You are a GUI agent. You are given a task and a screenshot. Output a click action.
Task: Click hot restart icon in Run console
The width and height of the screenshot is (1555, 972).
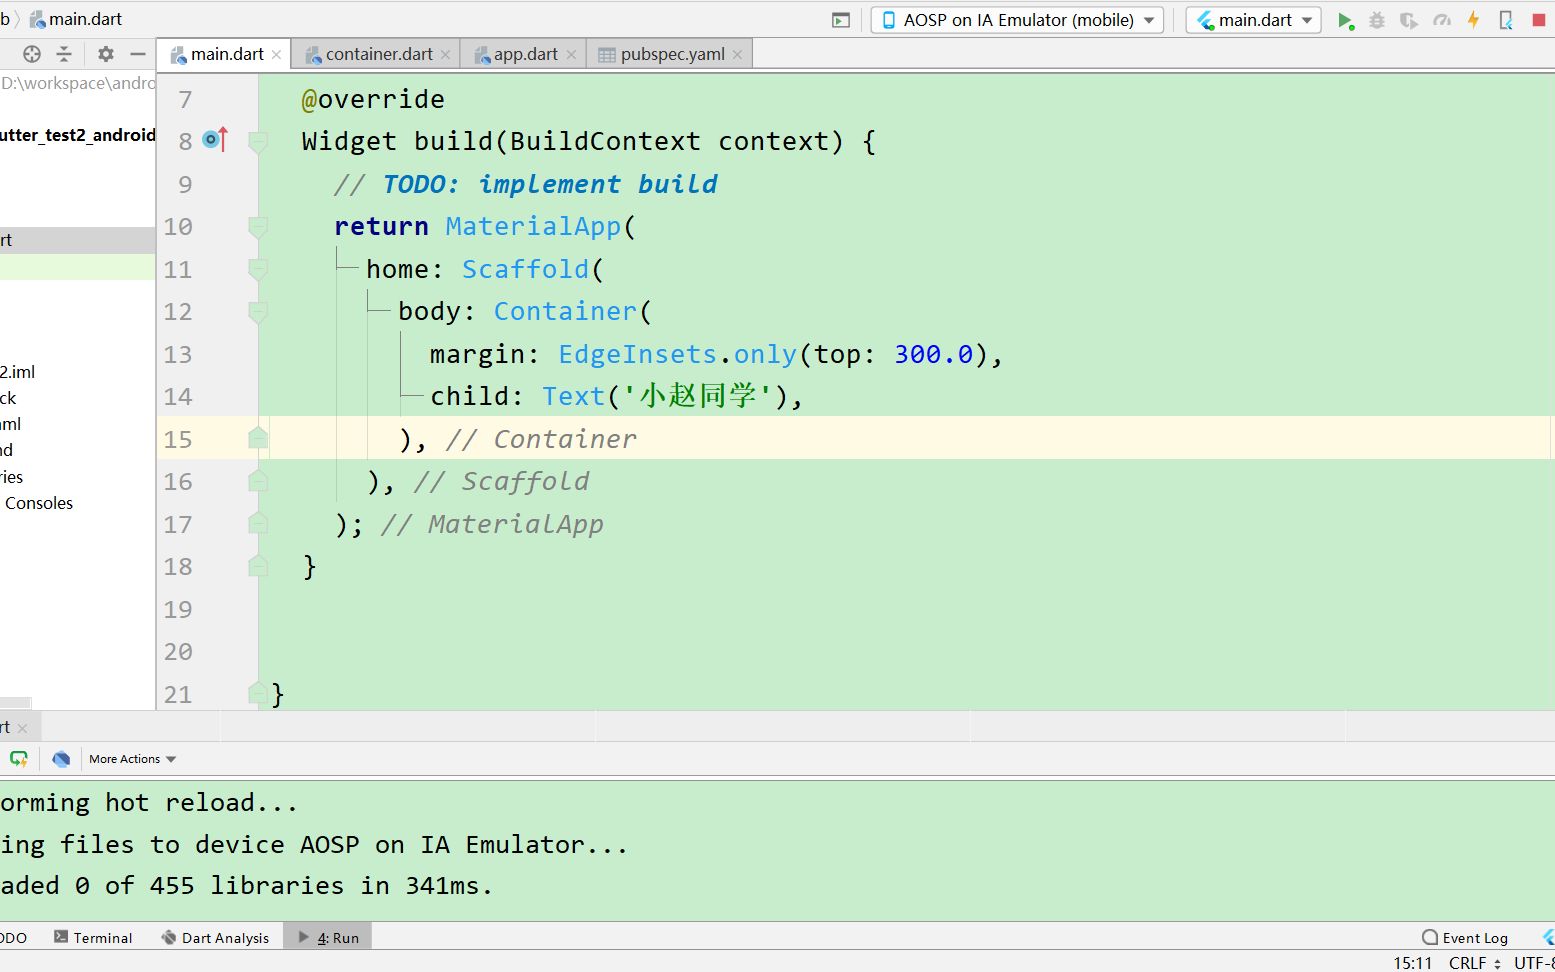pos(19,759)
